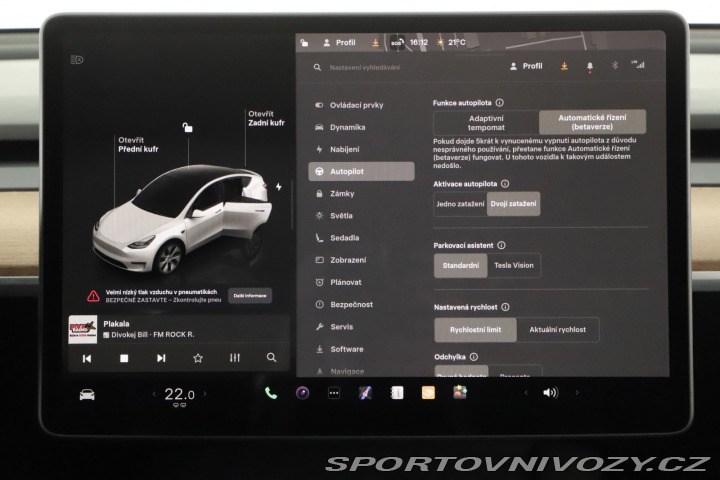Image resolution: width=720 pixels, height=480 pixels.
Task: Click the volume speaker icon
Action: [550, 393]
